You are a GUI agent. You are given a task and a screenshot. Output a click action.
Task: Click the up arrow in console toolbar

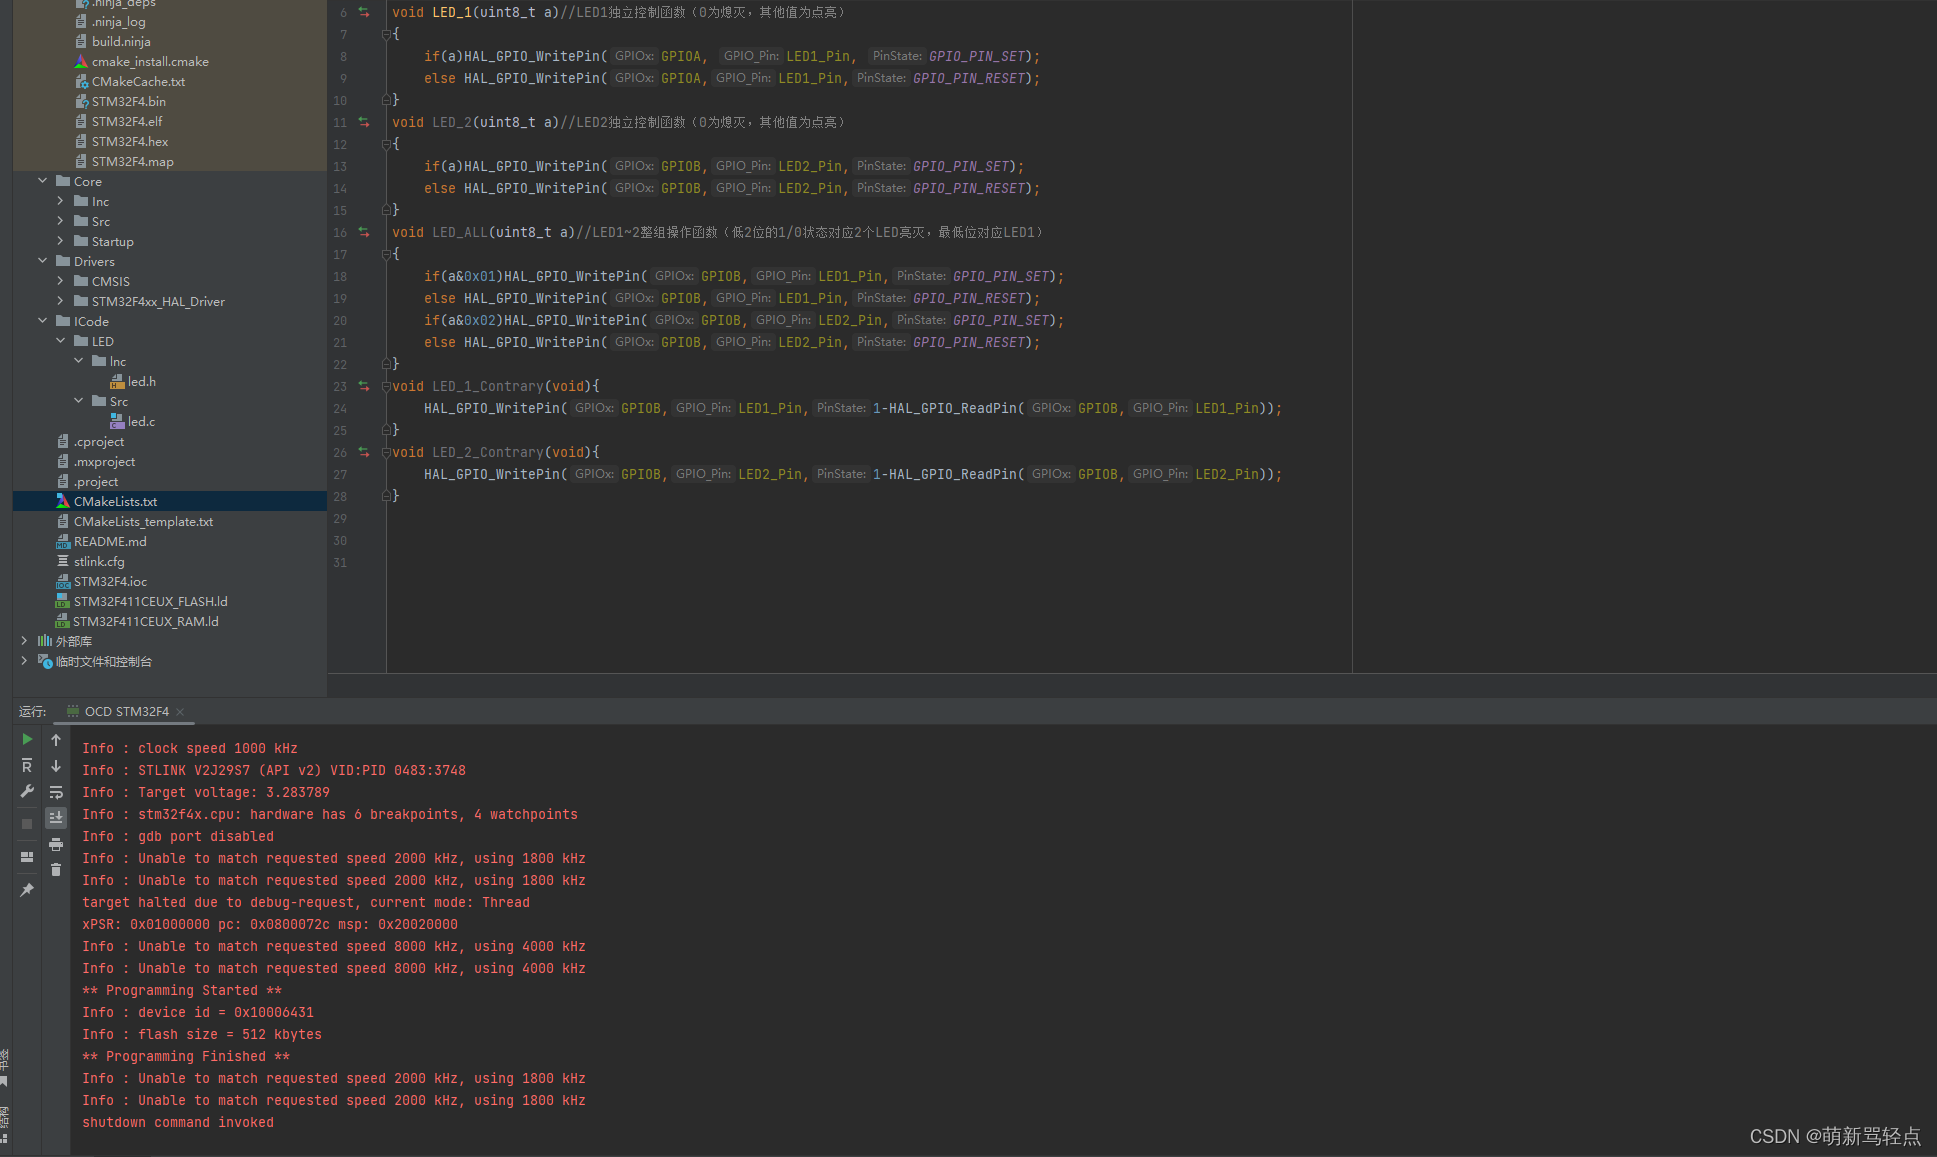[x=56, y=740]
